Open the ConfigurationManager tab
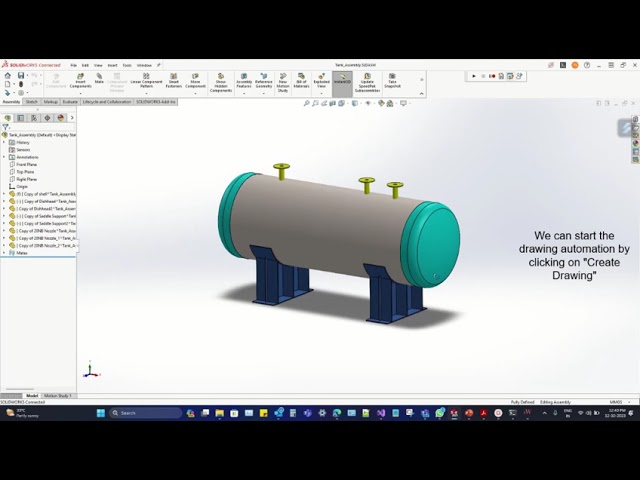 [34, 118]
